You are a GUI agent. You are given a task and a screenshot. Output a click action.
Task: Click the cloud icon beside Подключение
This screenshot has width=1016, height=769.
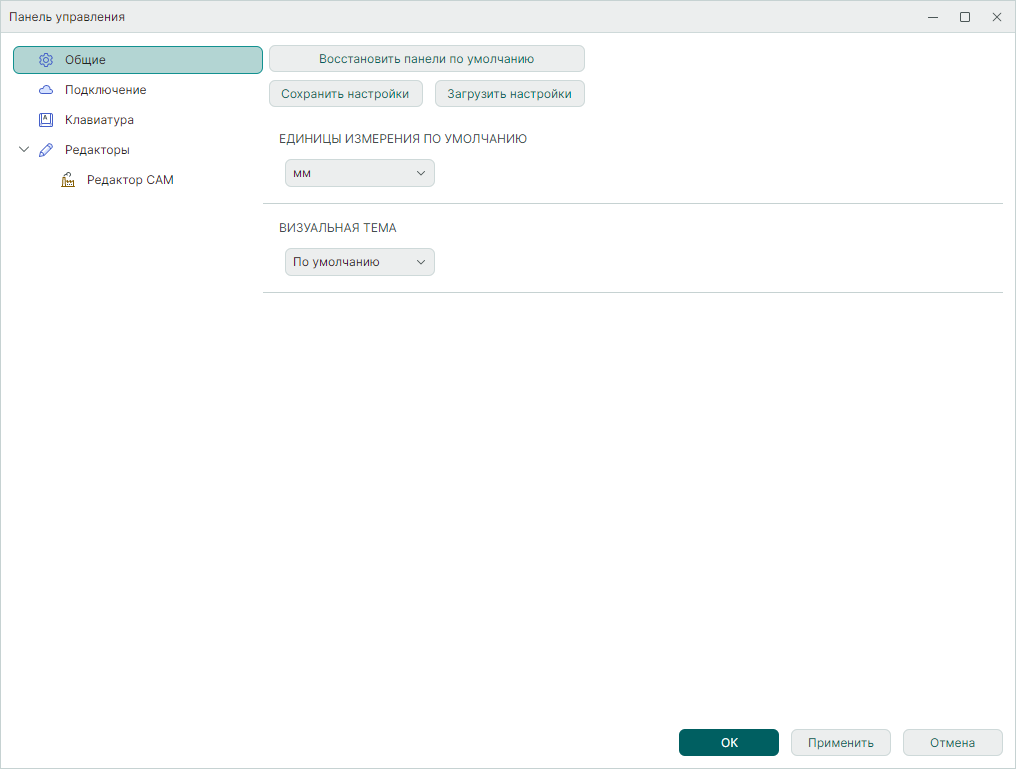tap(46, 89)
